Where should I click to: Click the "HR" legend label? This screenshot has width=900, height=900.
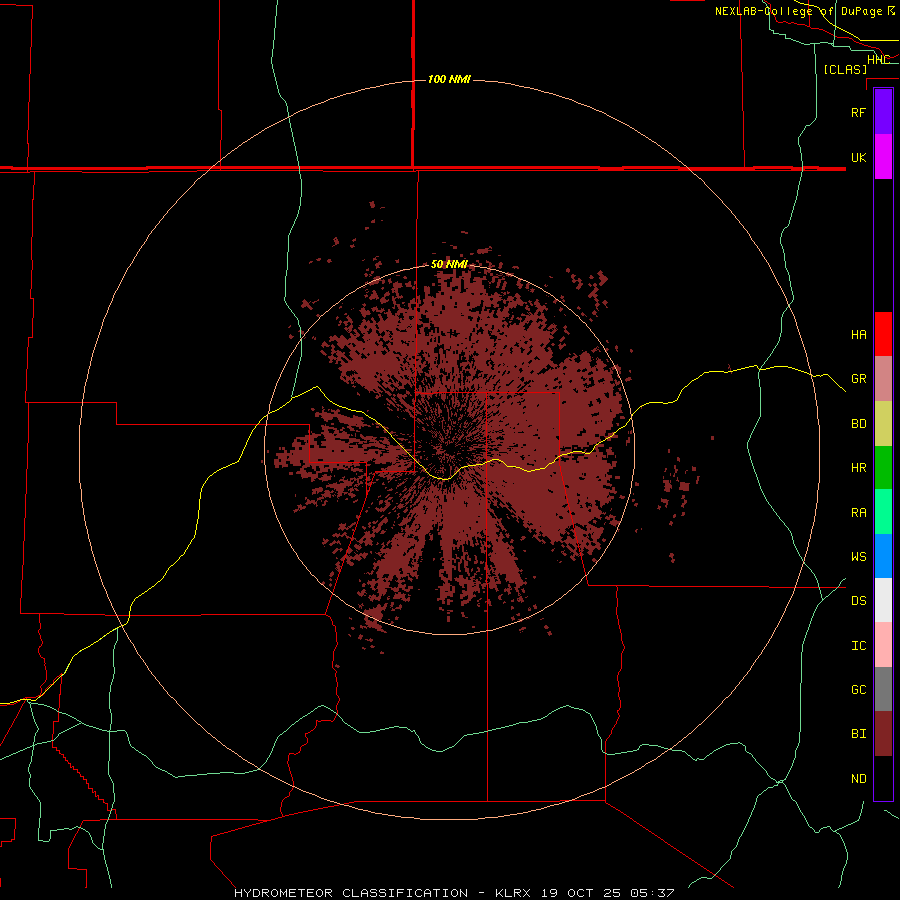[x=858, y=468]
